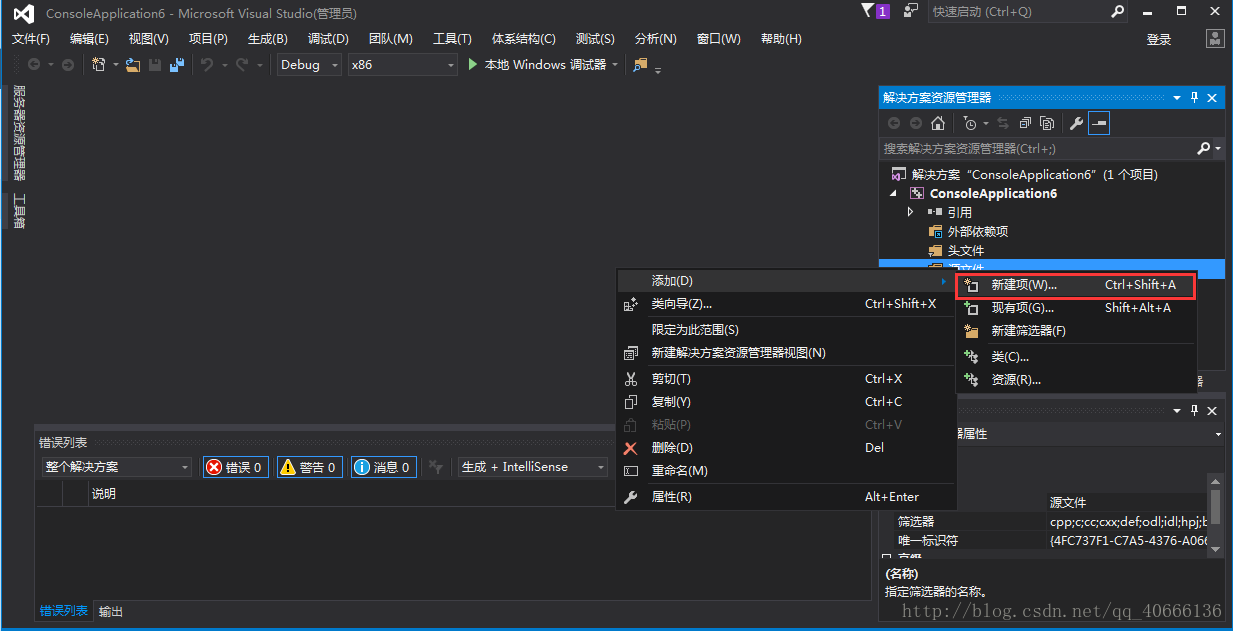
Task: Click the Solution Explorer search magnifier icon
Action: (1204, 148)
